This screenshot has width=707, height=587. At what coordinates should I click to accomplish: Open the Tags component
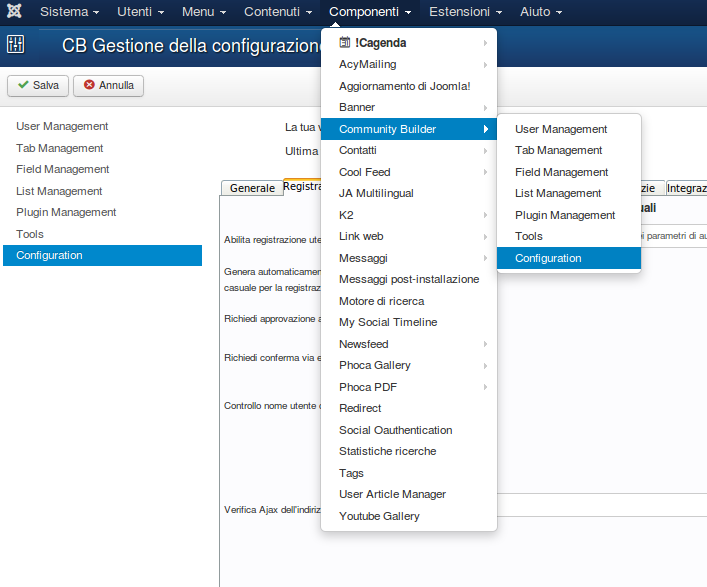pyautogui.click(x=409, y=473)
